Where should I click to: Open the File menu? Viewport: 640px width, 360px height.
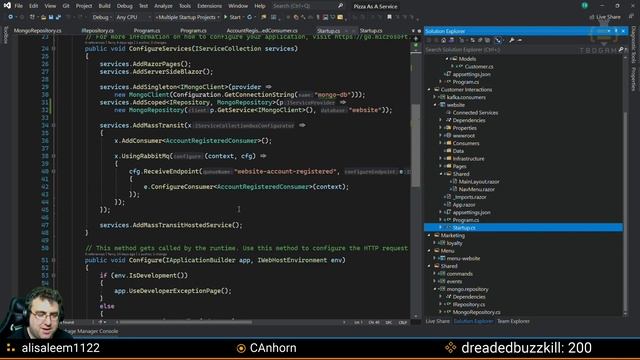[19, 6]
